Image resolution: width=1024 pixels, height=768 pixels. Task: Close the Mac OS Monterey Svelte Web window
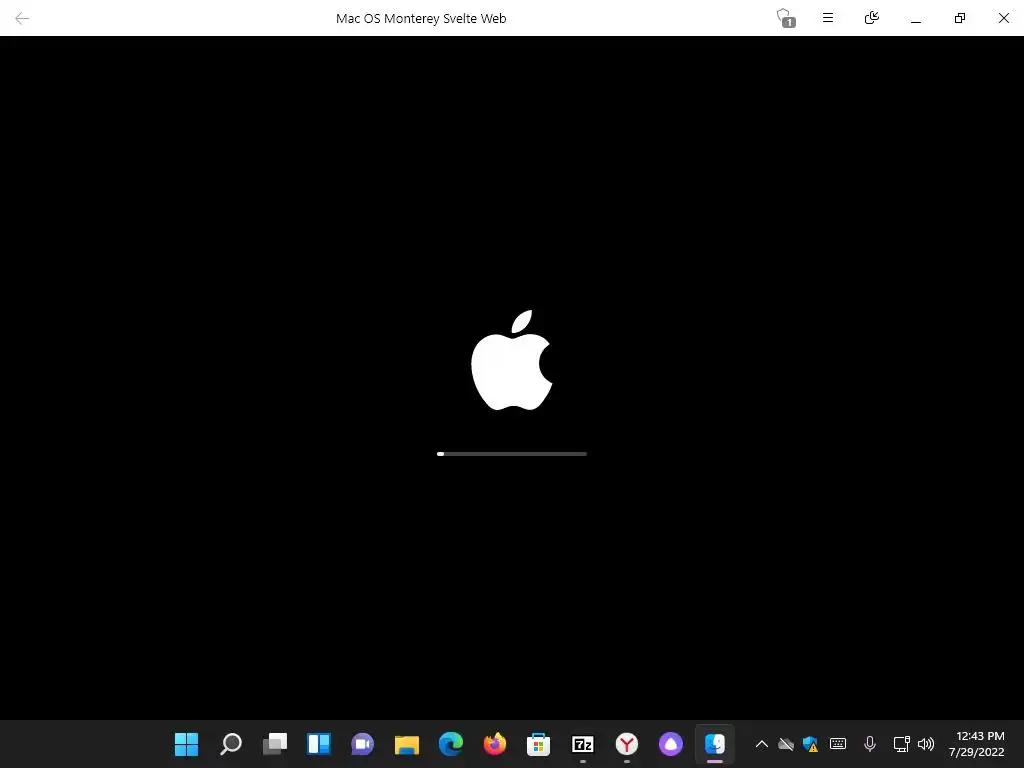[x=1003, y=18]
